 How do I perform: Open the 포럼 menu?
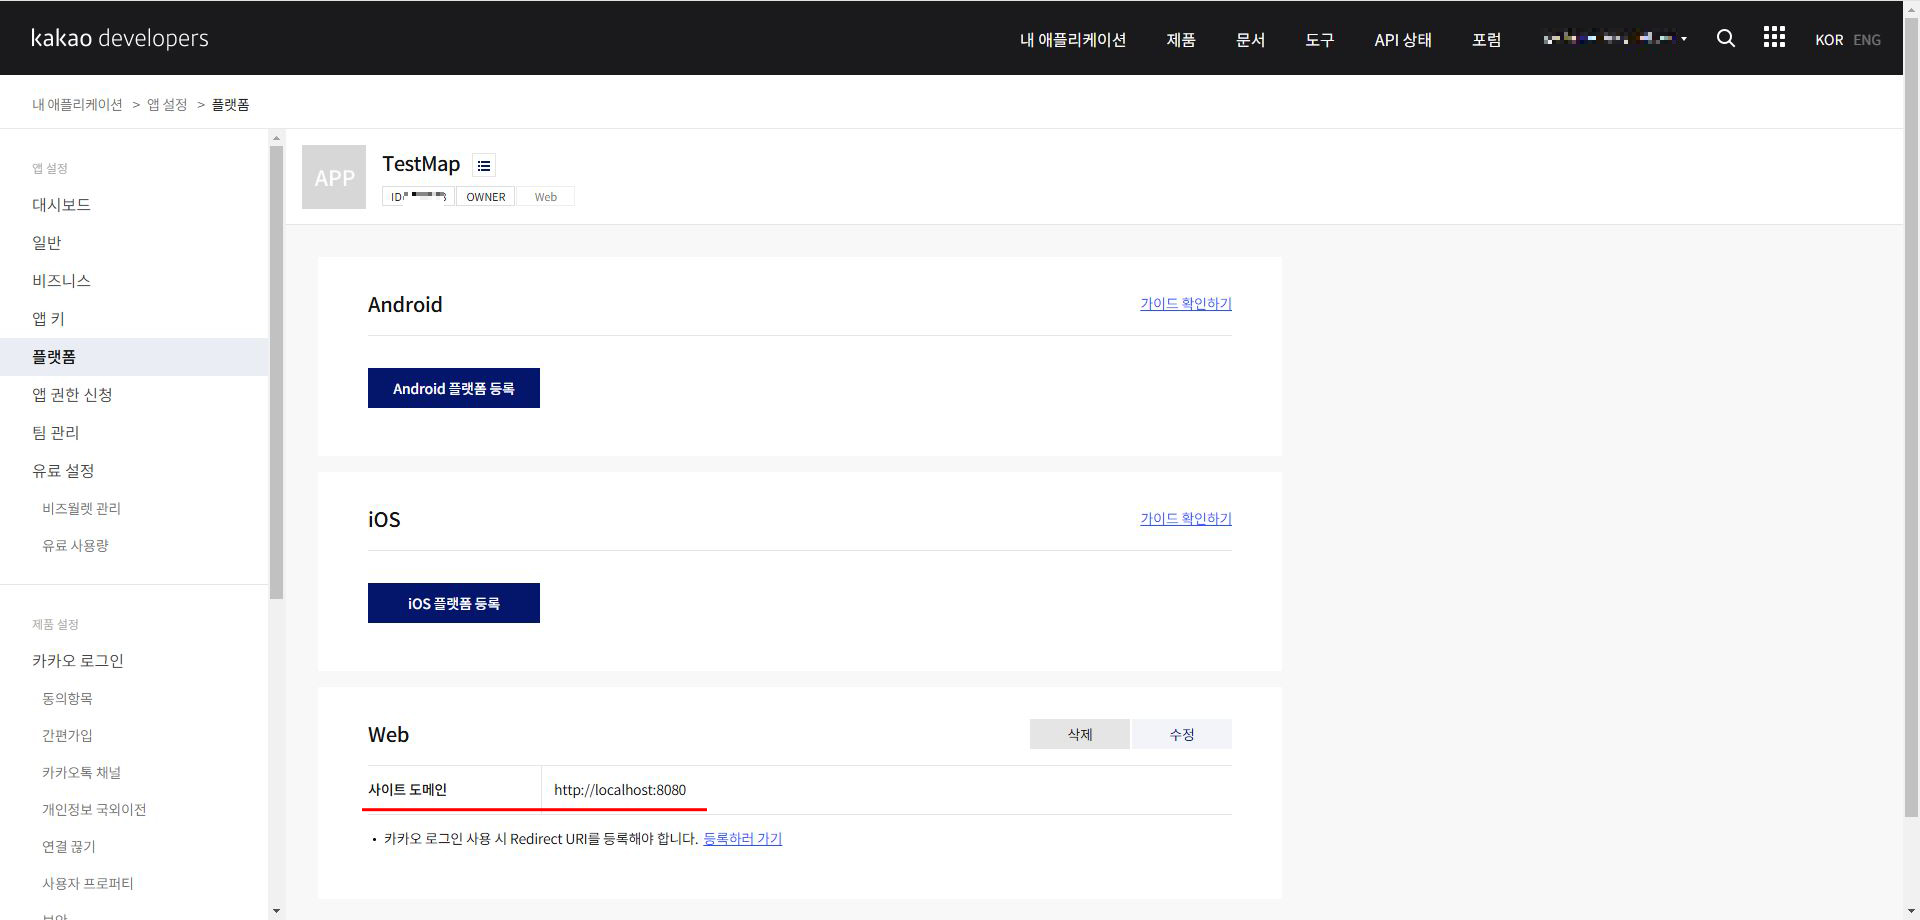click(1487, 39)
